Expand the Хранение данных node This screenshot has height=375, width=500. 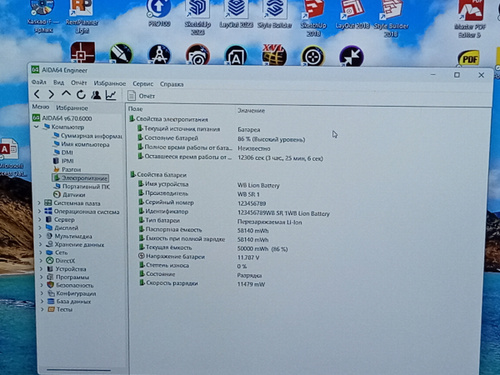pos(41,244)
